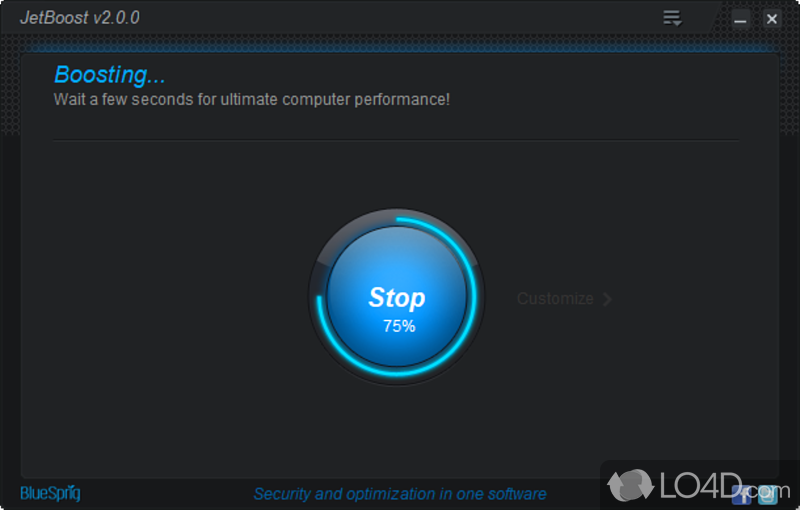Click the LO4D globe arrows watermark icon

(631, 485)
